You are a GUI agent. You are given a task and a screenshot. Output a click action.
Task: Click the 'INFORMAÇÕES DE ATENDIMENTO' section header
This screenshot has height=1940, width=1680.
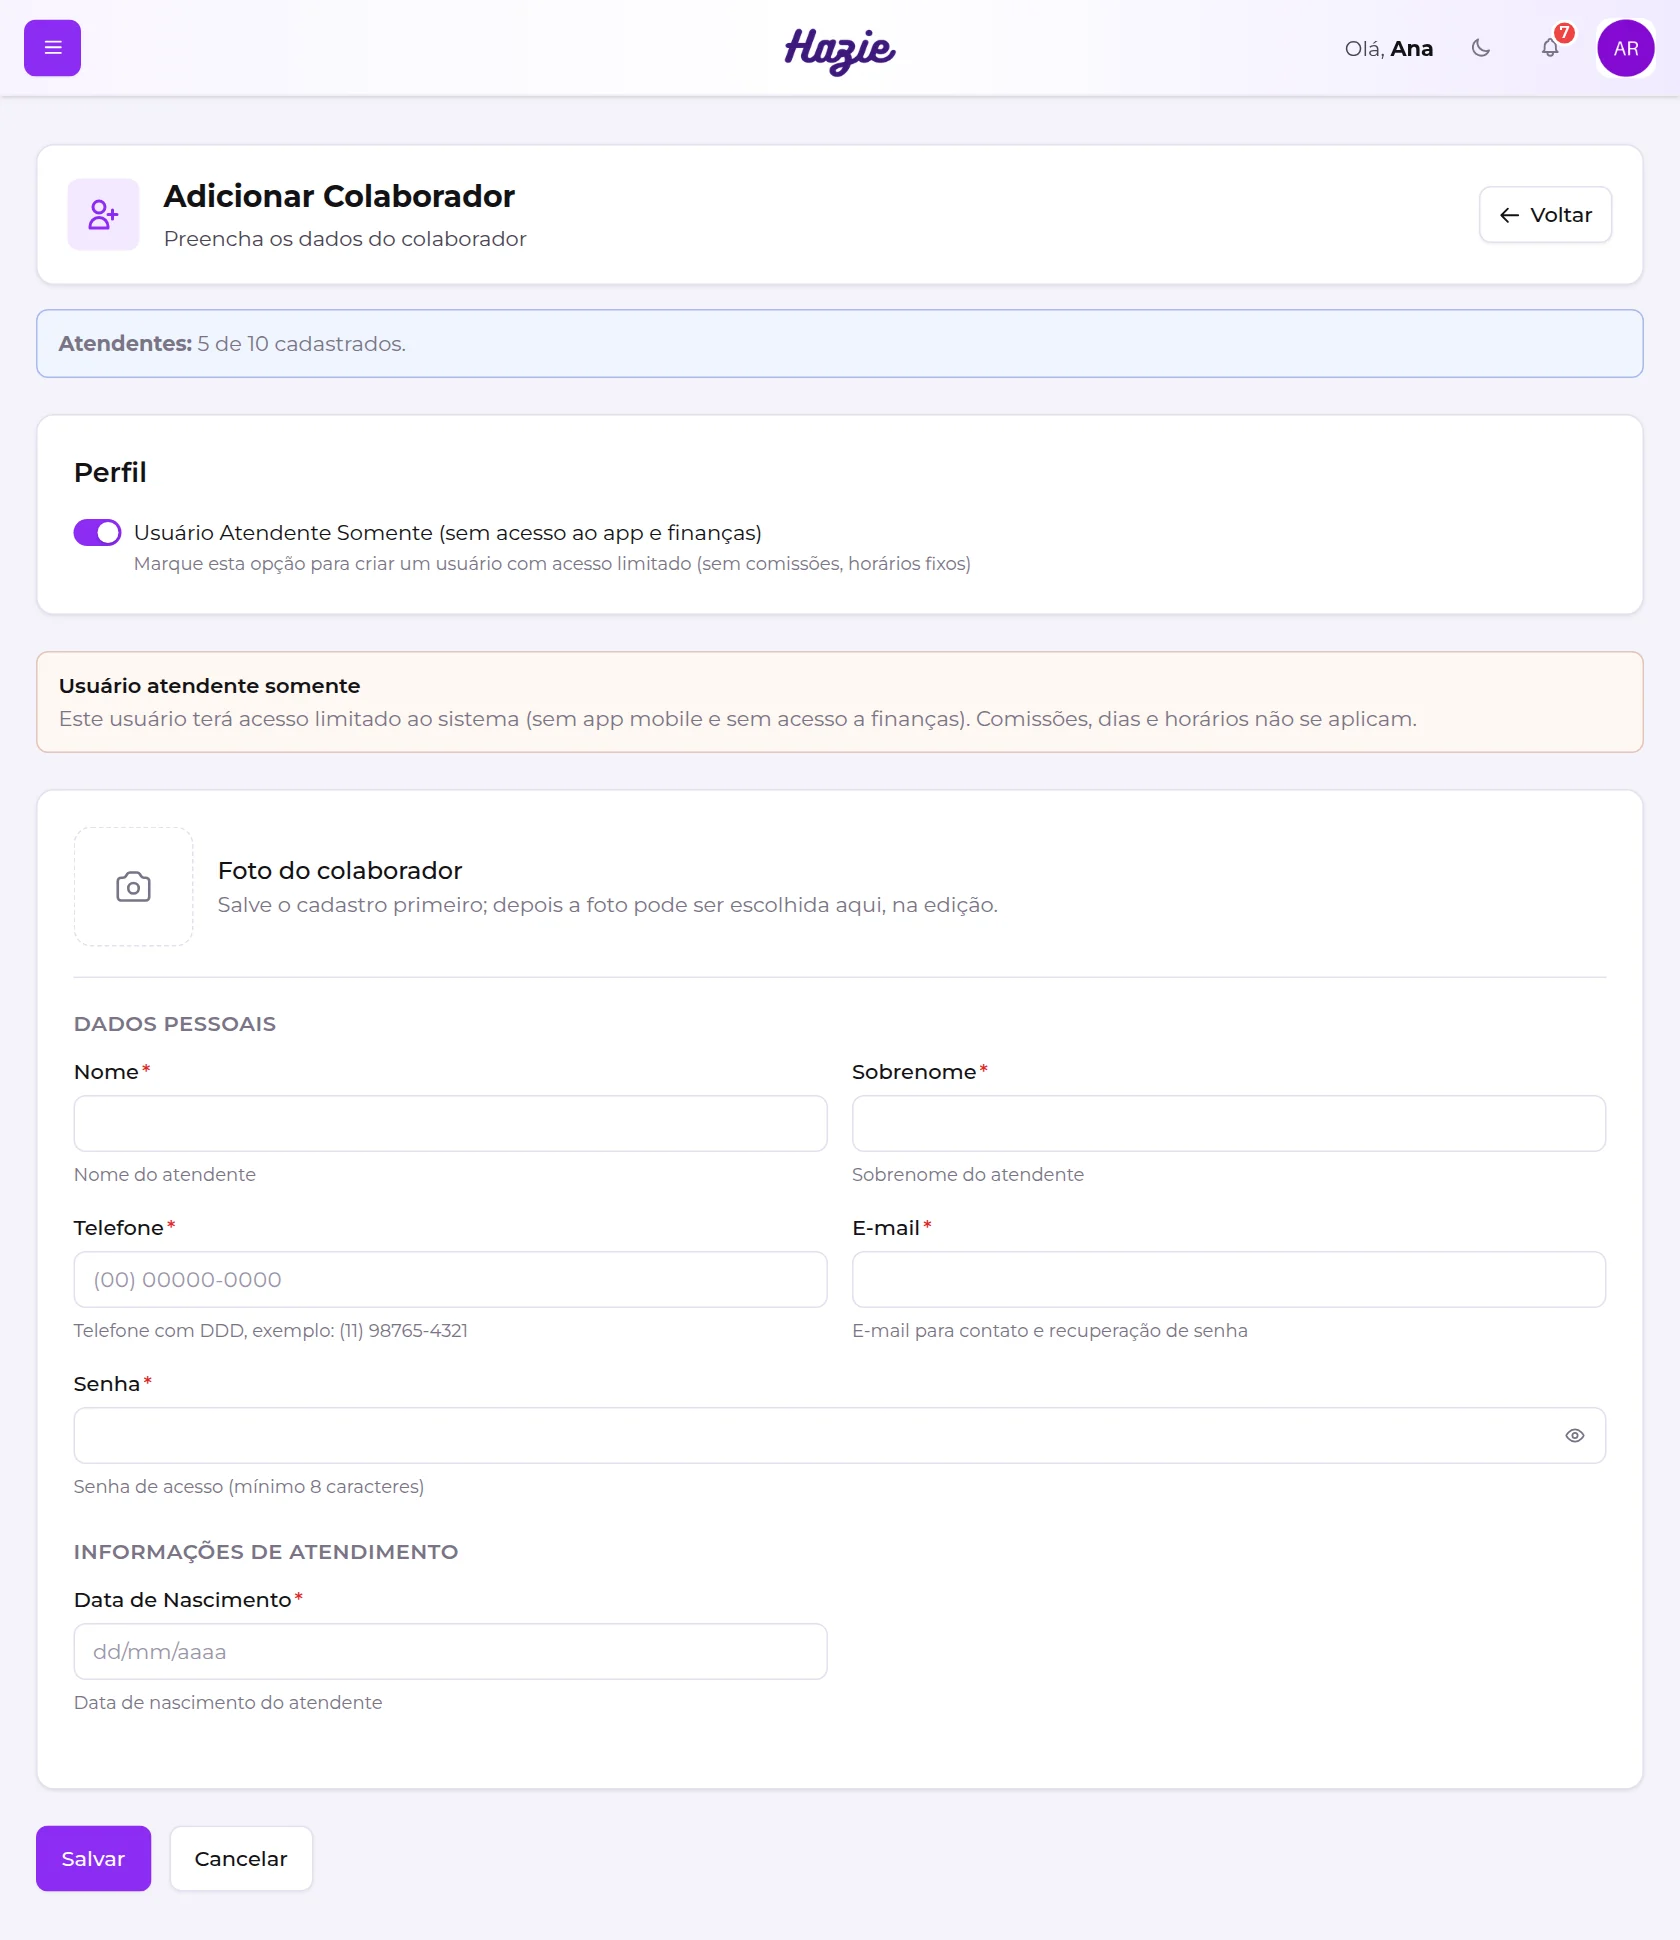pyautogui.click(x=266, y=1552)
